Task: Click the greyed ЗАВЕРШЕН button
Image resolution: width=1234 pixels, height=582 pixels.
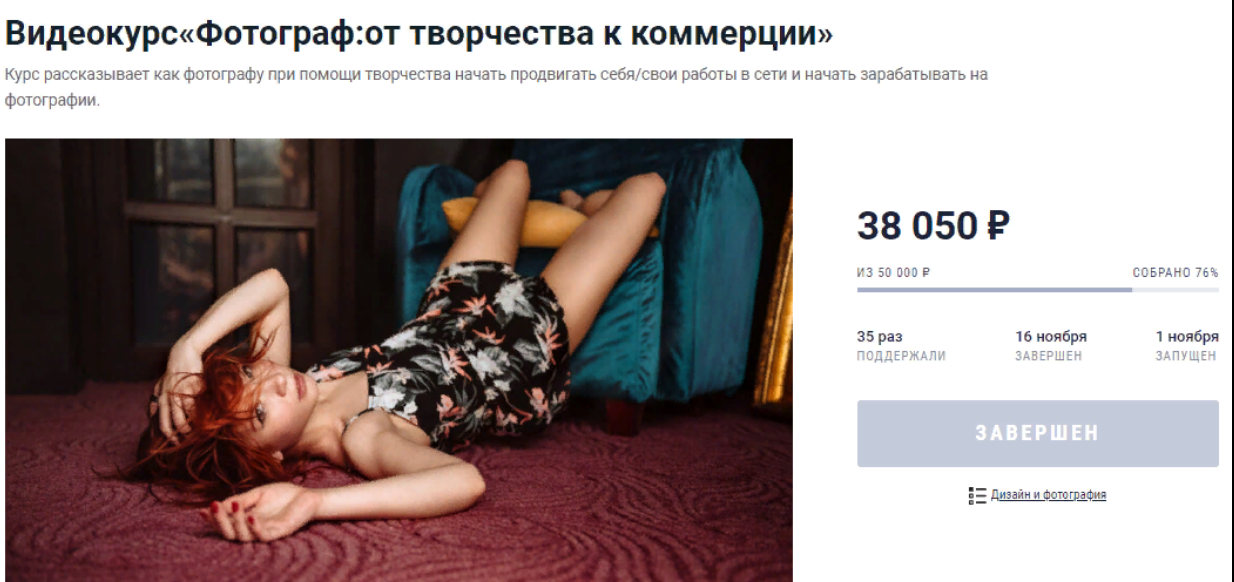Action: [1037, 434]
